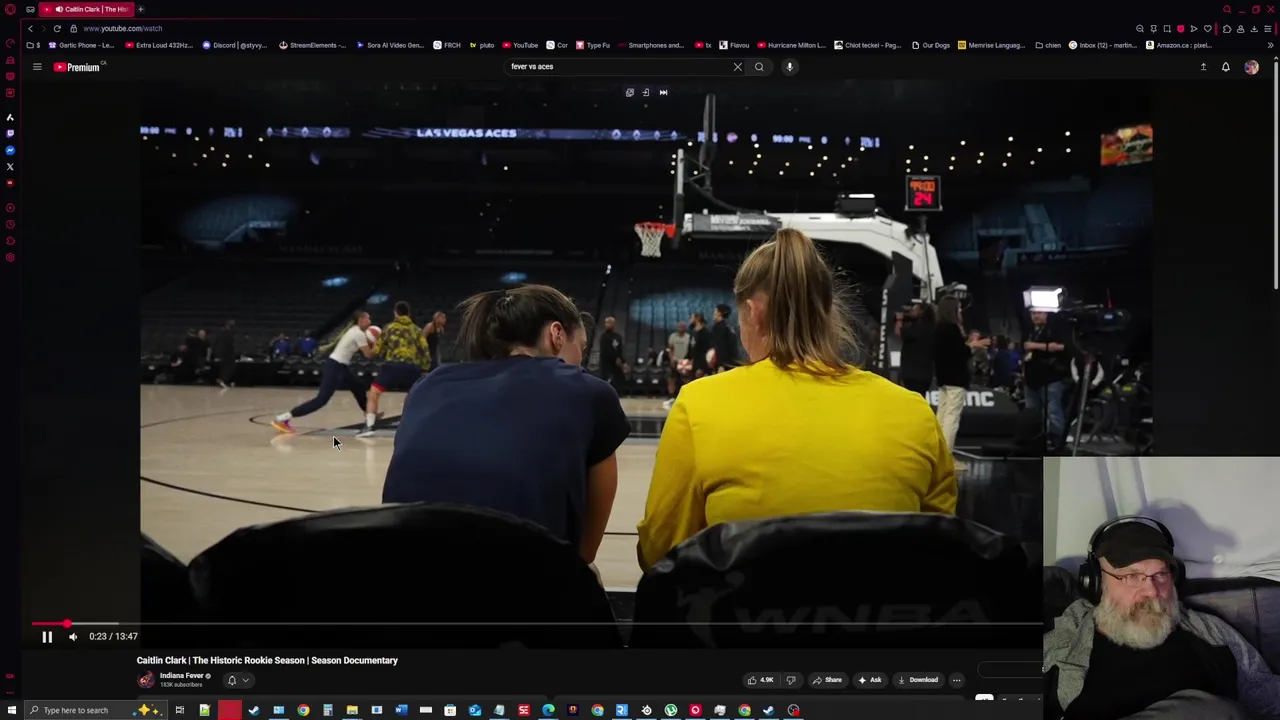Click the search magnifier button
The width and height of the screenshot is (1280, 720).
click(x=759, y=67)
